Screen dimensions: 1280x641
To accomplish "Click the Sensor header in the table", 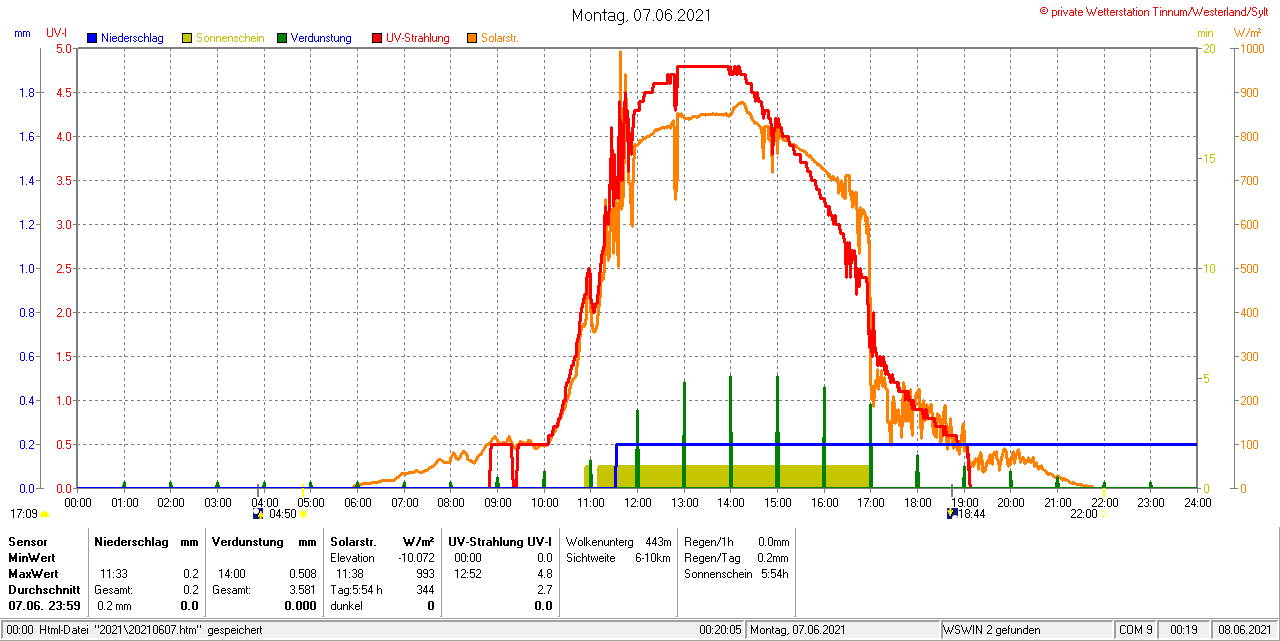I will [27, 541].
